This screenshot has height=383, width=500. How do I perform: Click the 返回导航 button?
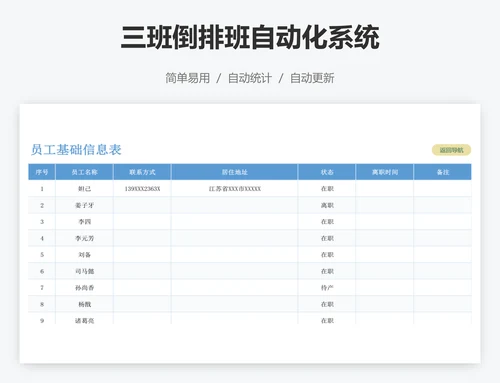[451, 150]
